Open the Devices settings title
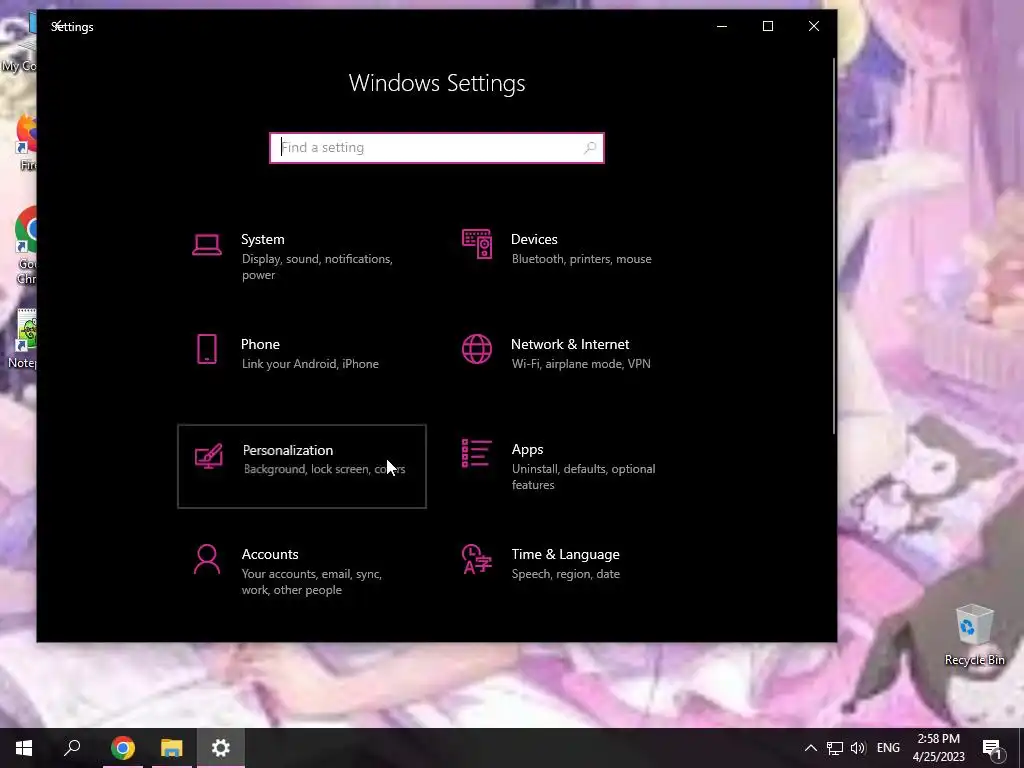This screenshot has width=1024, height=768. 534,239
